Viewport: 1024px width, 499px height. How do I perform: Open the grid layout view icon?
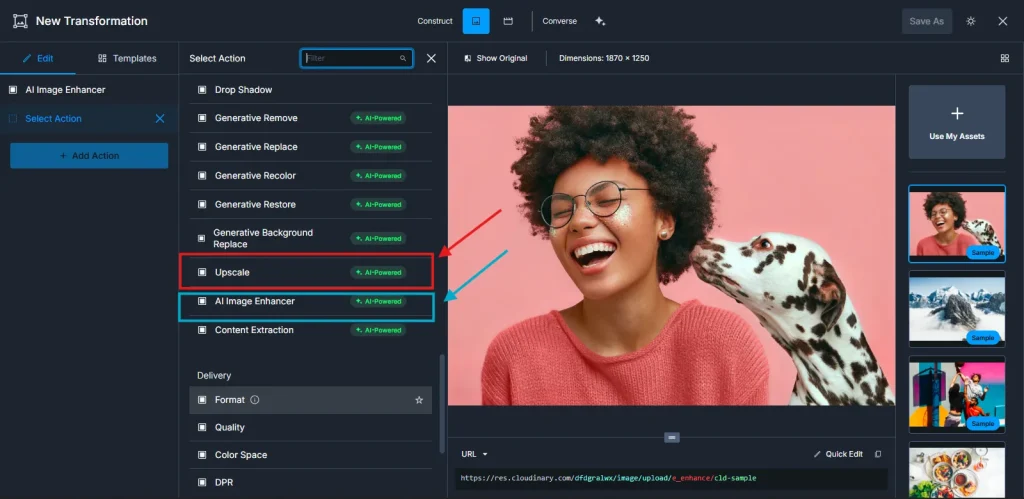tap(1004, 58)
